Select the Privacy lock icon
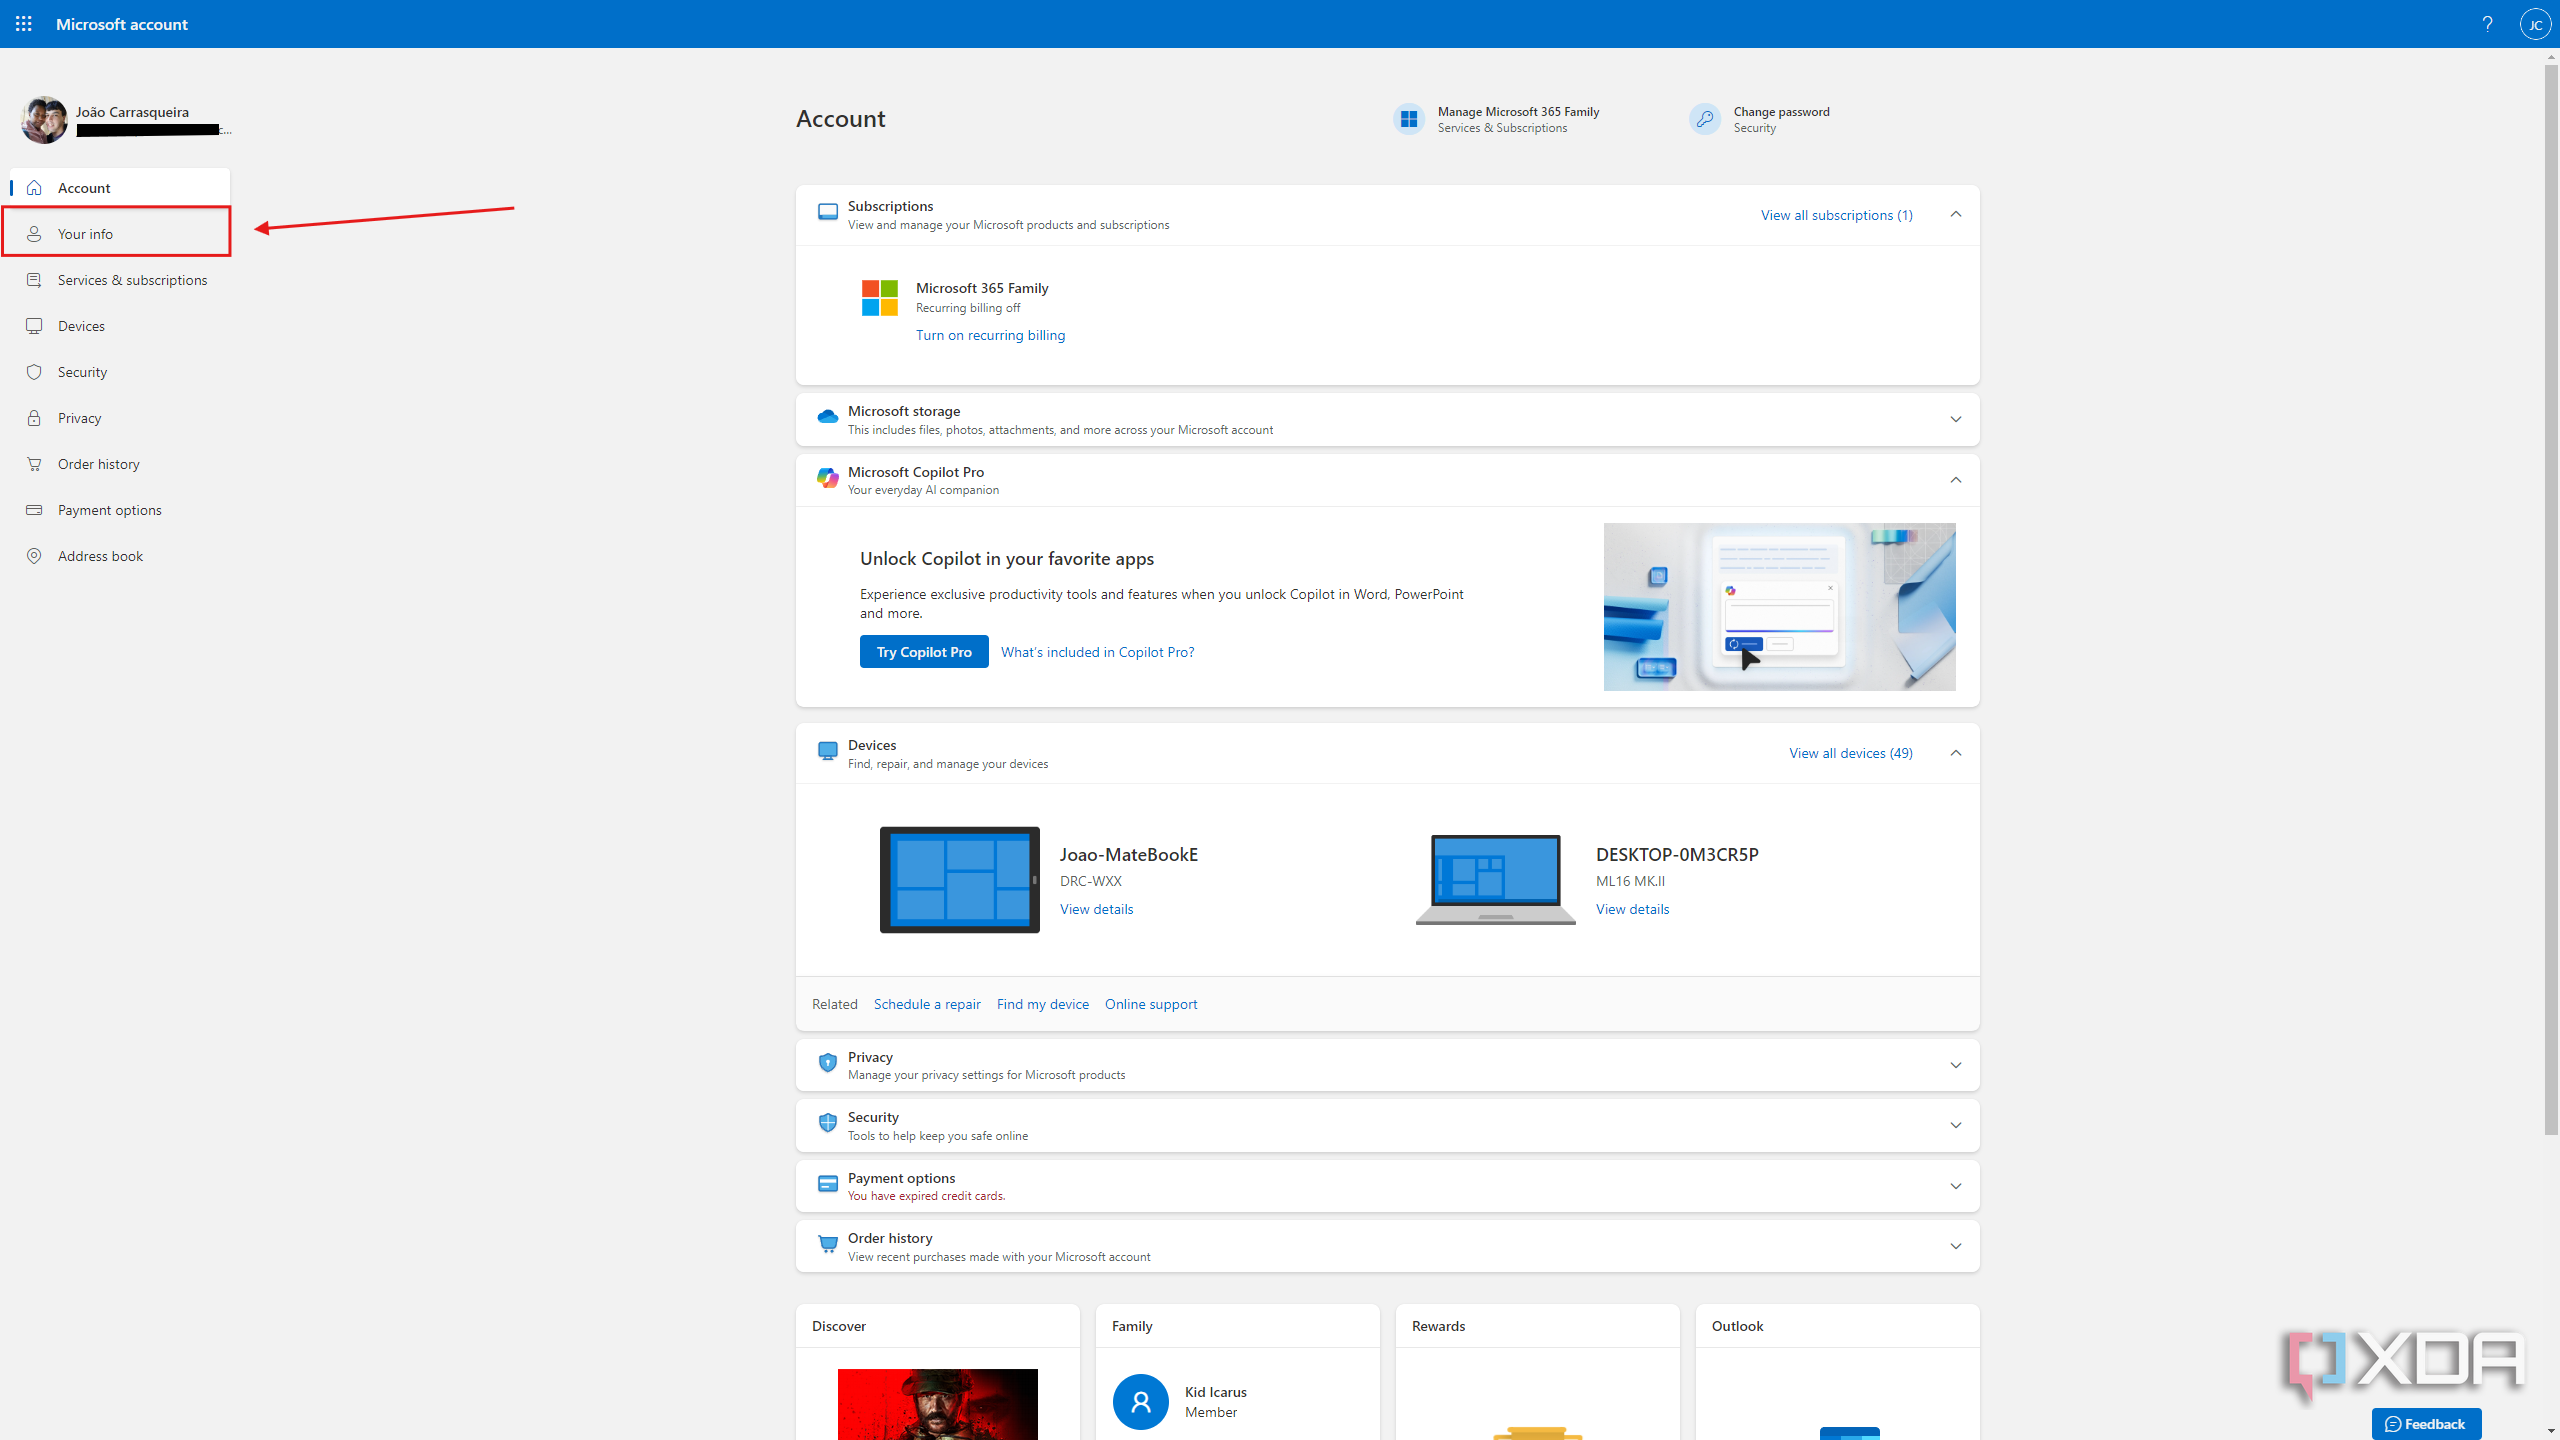The image size is (2560, 1440). [34, 417]
